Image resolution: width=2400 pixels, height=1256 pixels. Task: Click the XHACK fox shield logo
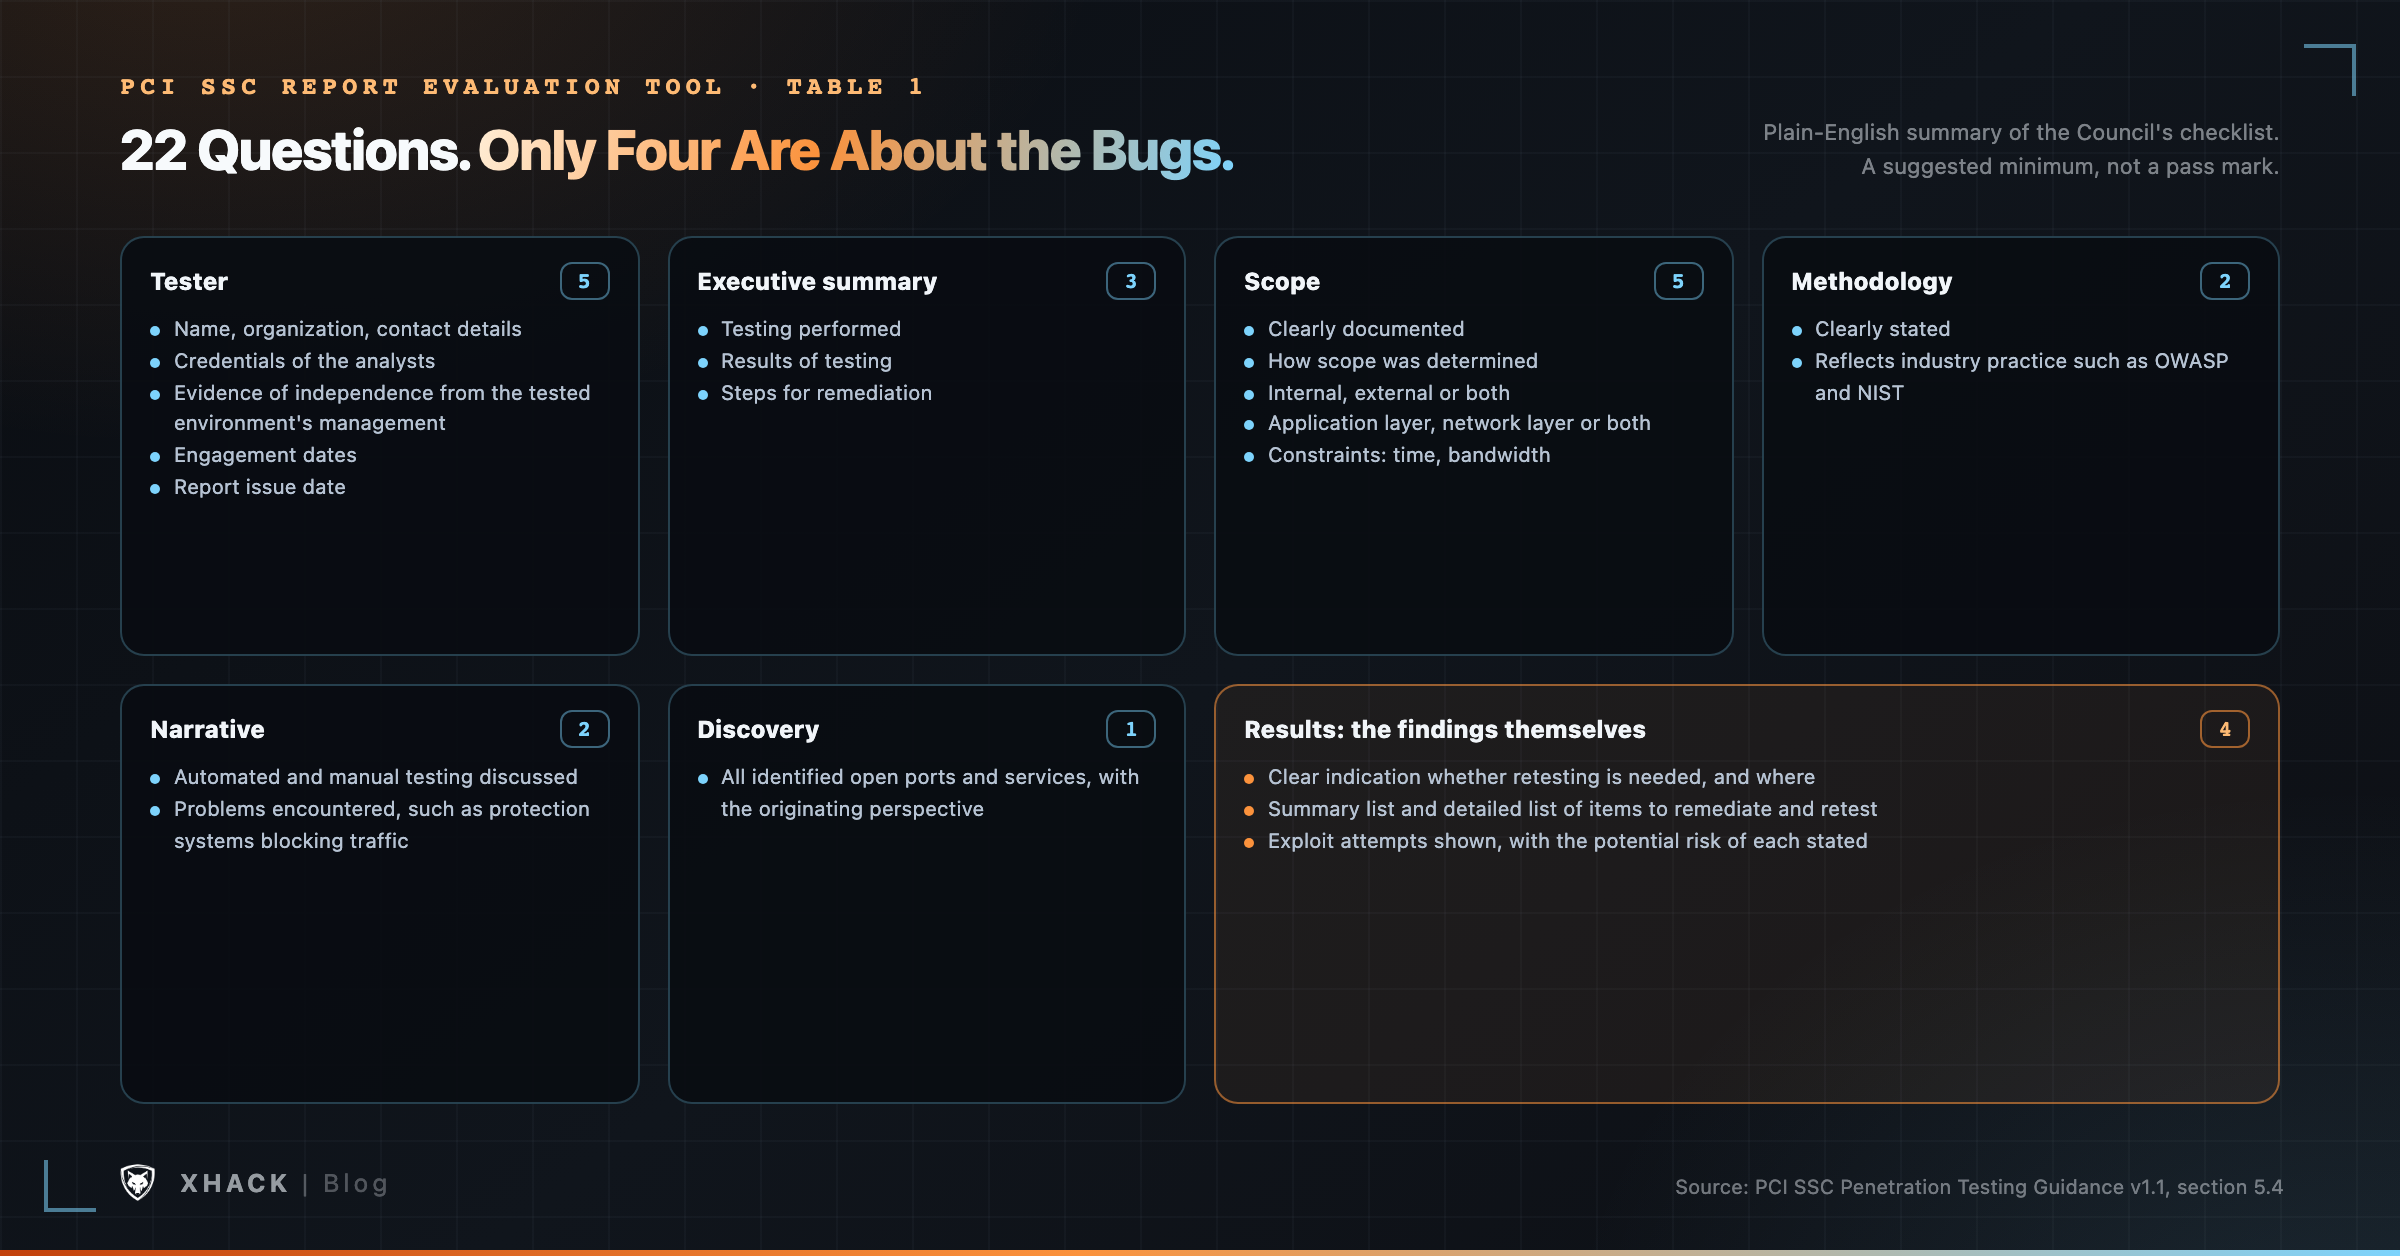[138, 1182]
